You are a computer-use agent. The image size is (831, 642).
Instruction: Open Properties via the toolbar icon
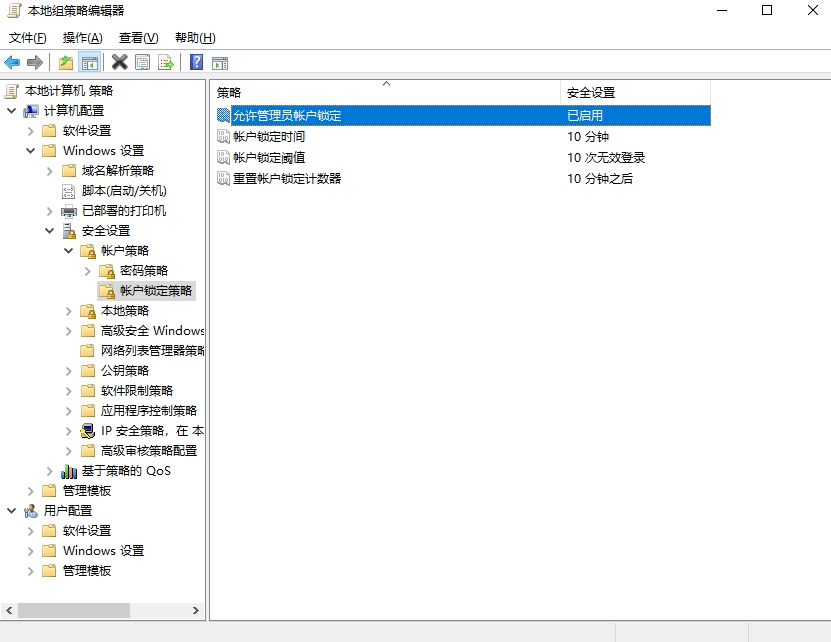click(x=142, y=63)
